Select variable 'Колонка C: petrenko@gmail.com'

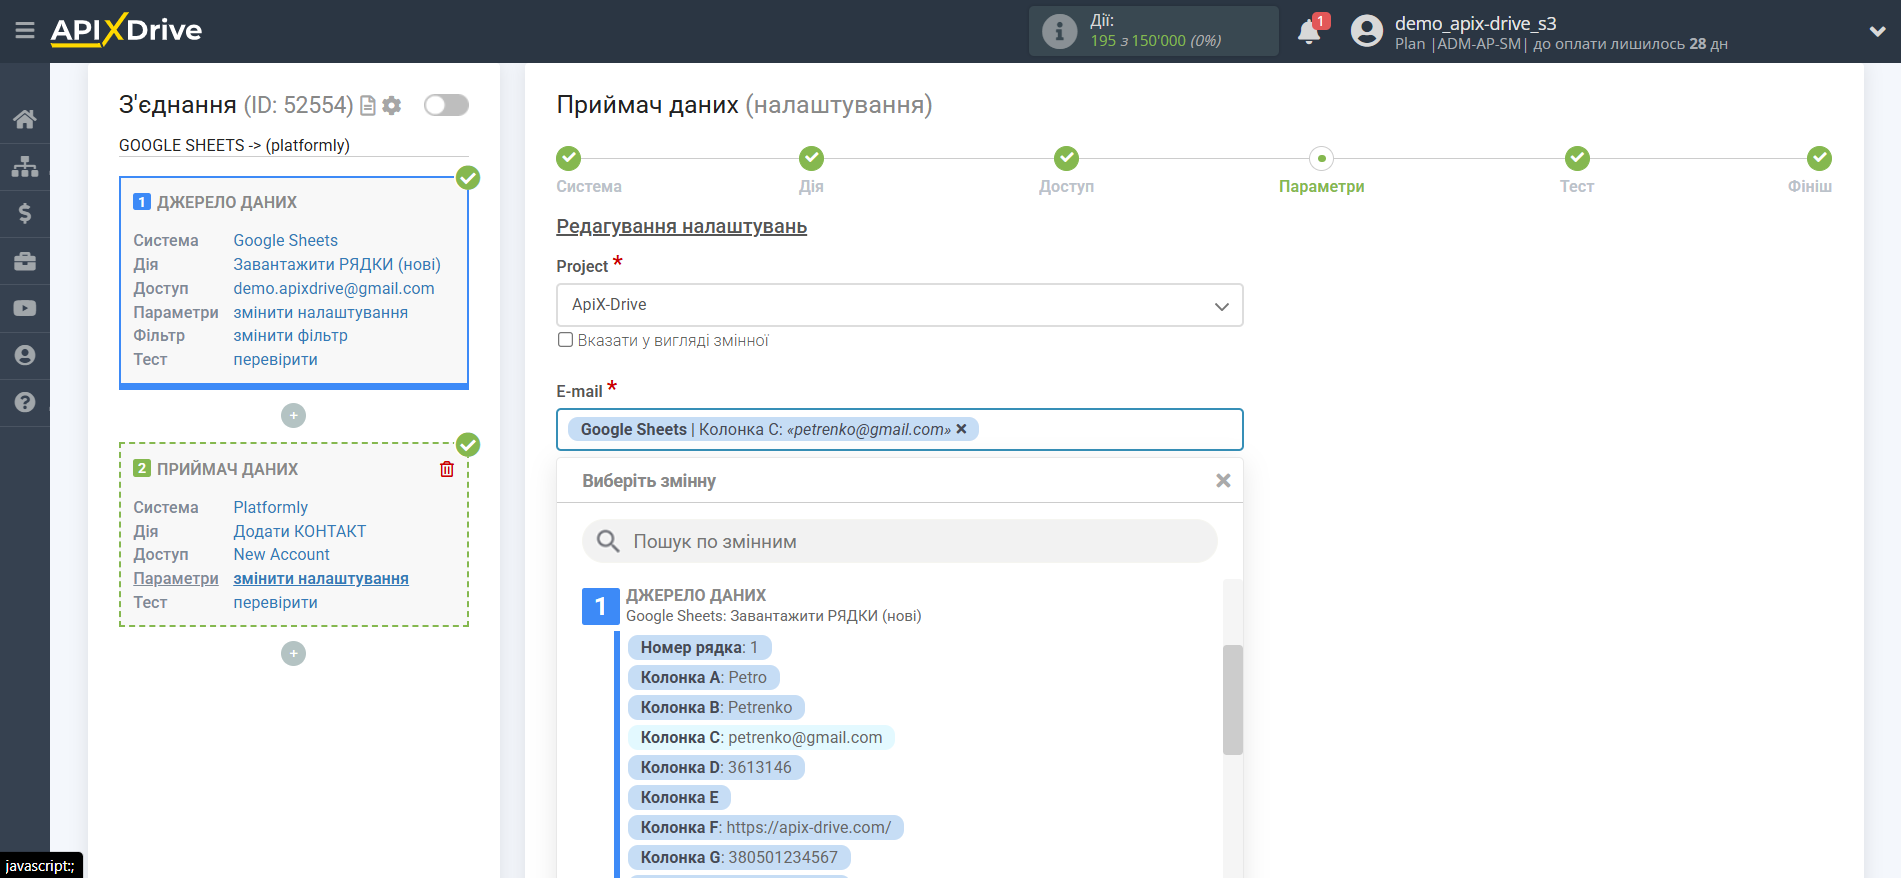point(761,737)
